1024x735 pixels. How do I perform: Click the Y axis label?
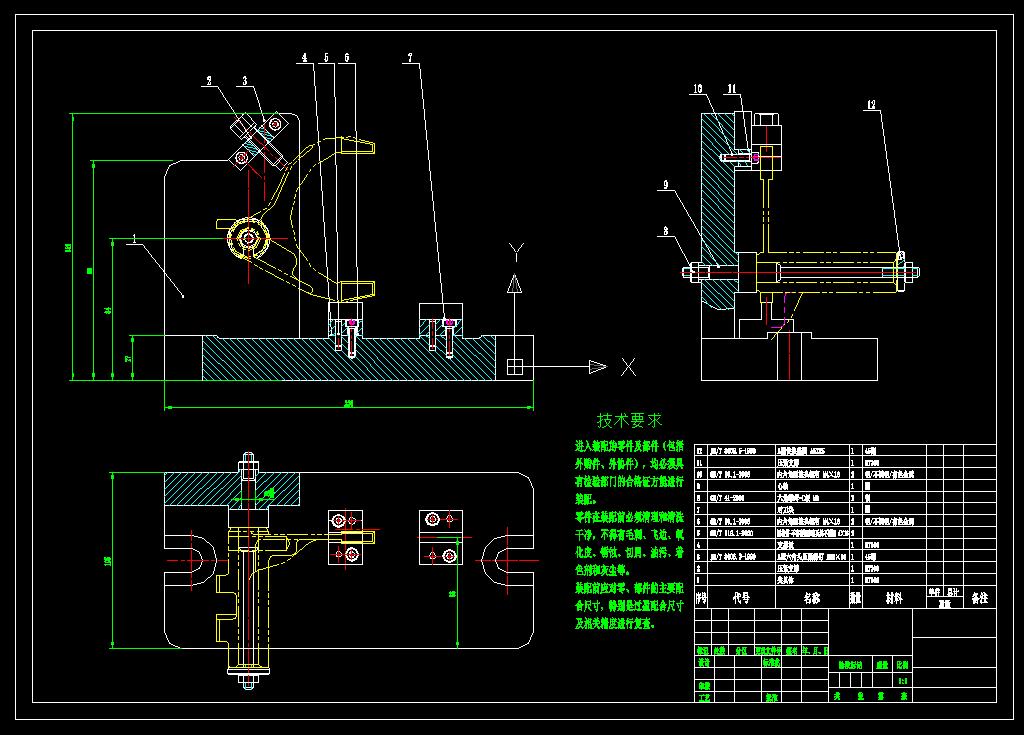pyautogui.click(x=516, y=253)
